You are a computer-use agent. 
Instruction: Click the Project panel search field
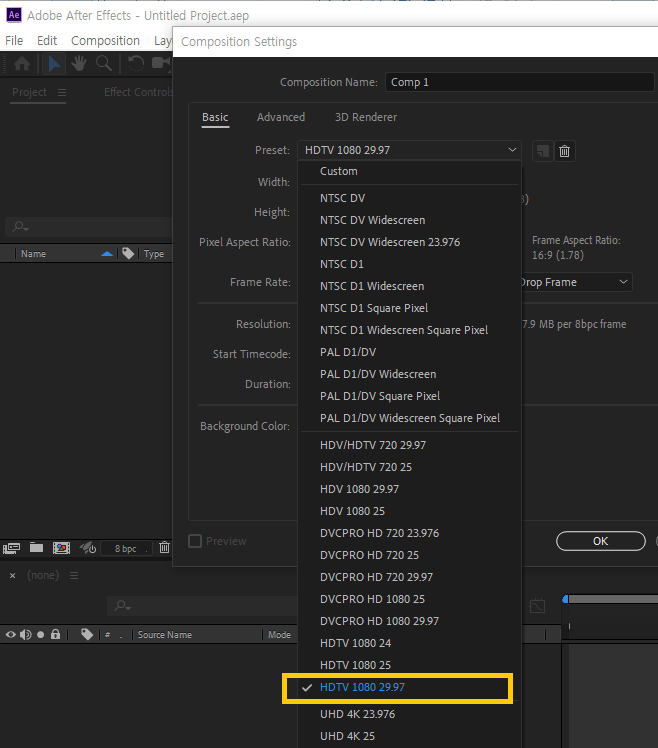[89, 227]
